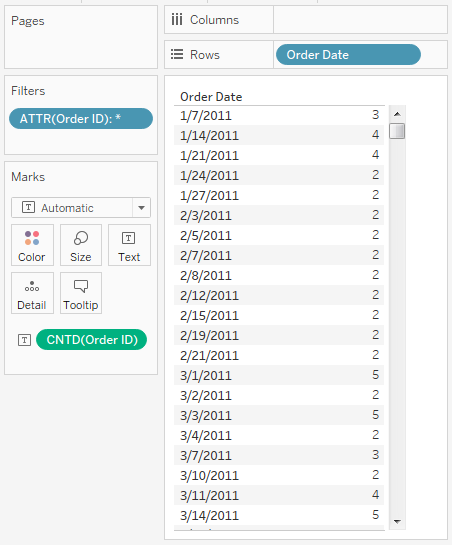452x545 pixels.
Task: Click the empty Columns shelf area
Action: [x=360, y=20]
